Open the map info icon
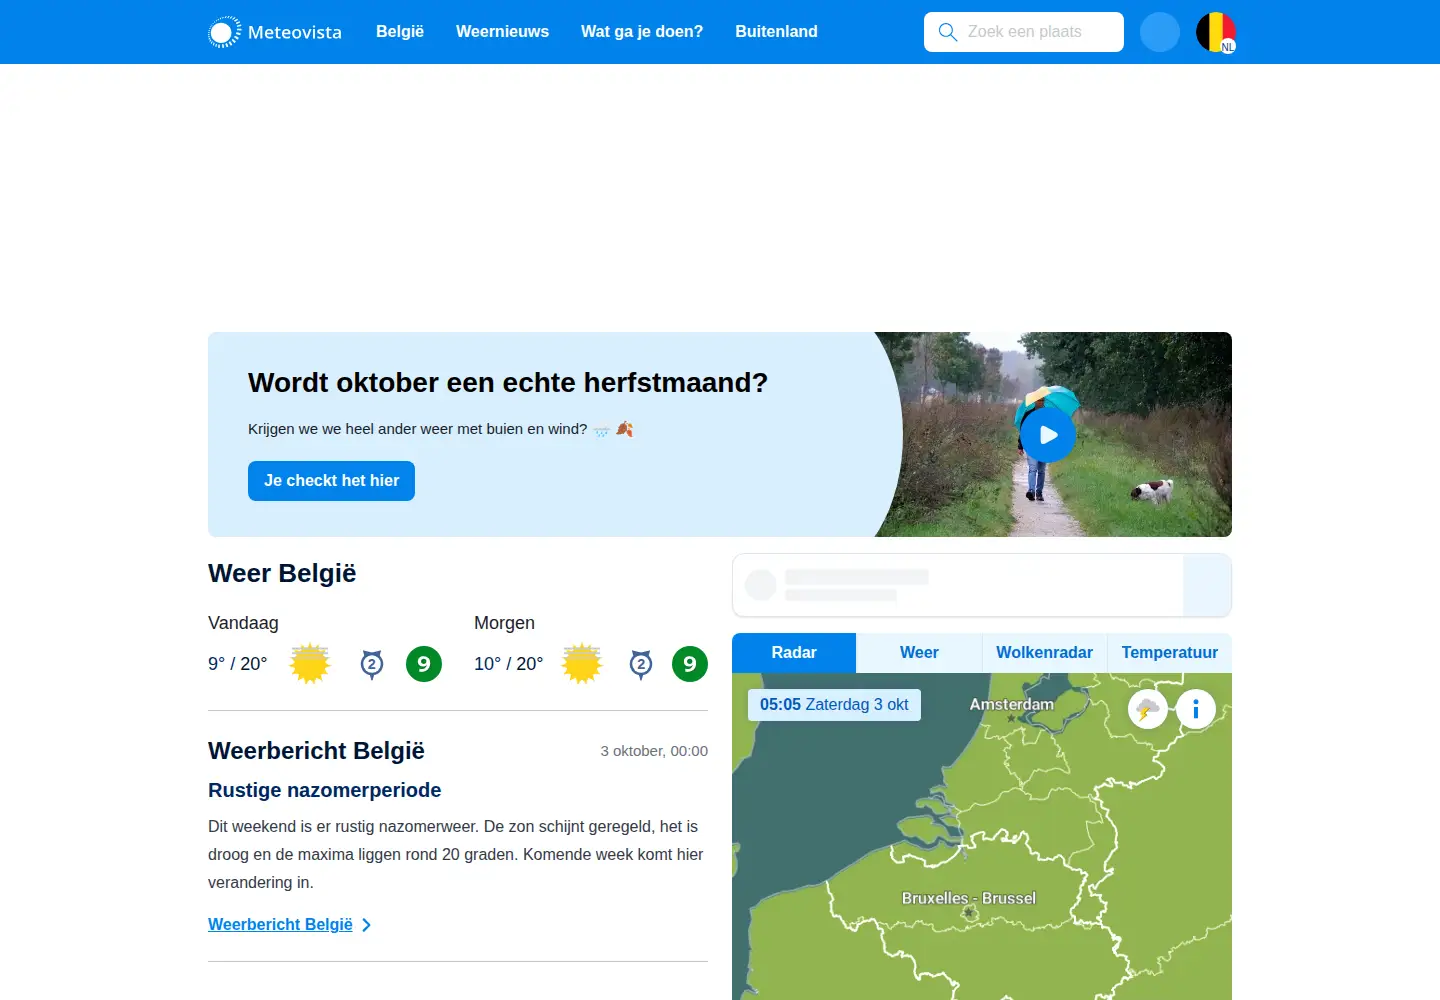Image resolution: width=1440 pixels, height=1000 pixels. (x=1196, y=710)
